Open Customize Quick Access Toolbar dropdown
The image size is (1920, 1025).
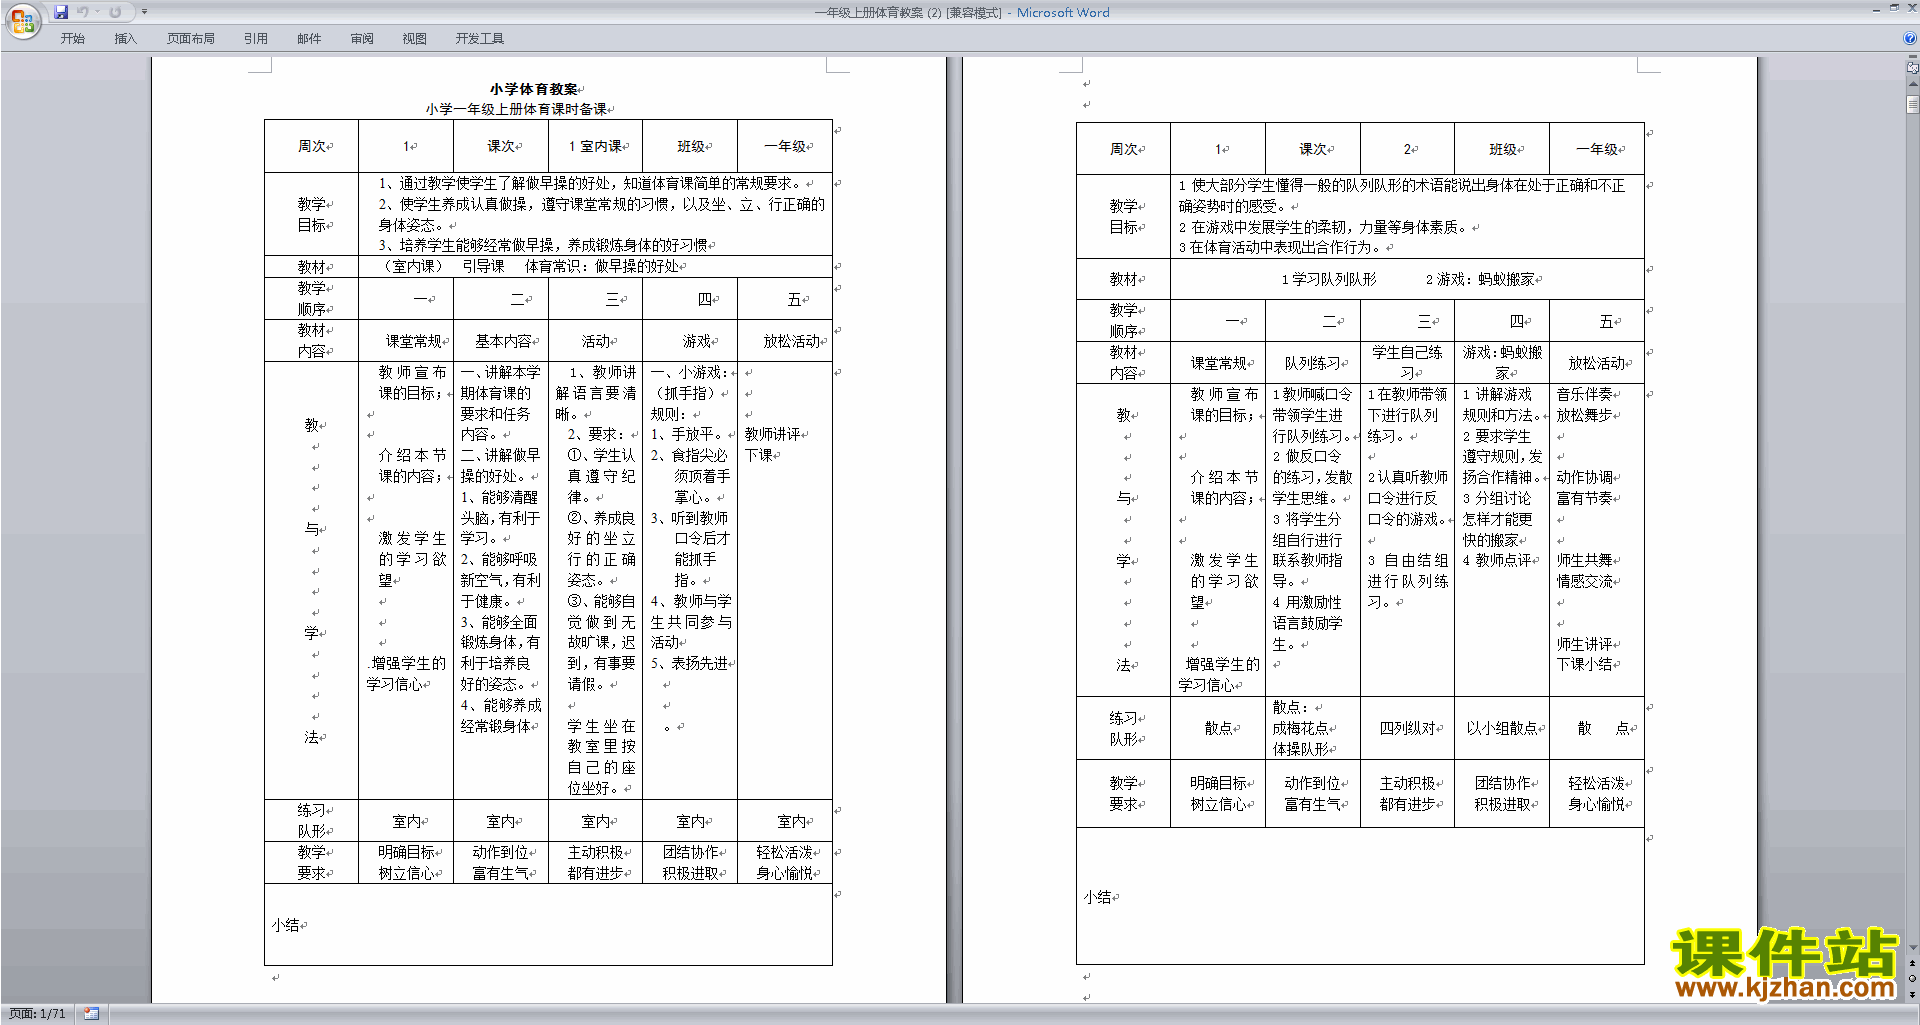point(144,12)
